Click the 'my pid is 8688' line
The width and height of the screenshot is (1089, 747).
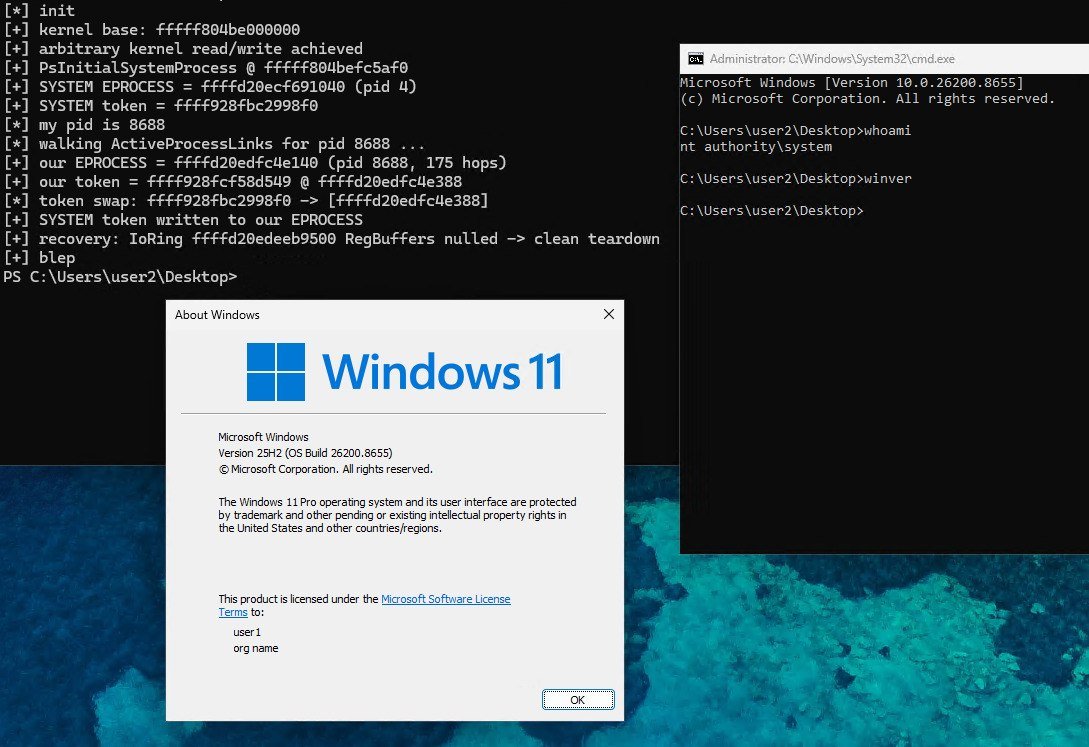point(84,125)
